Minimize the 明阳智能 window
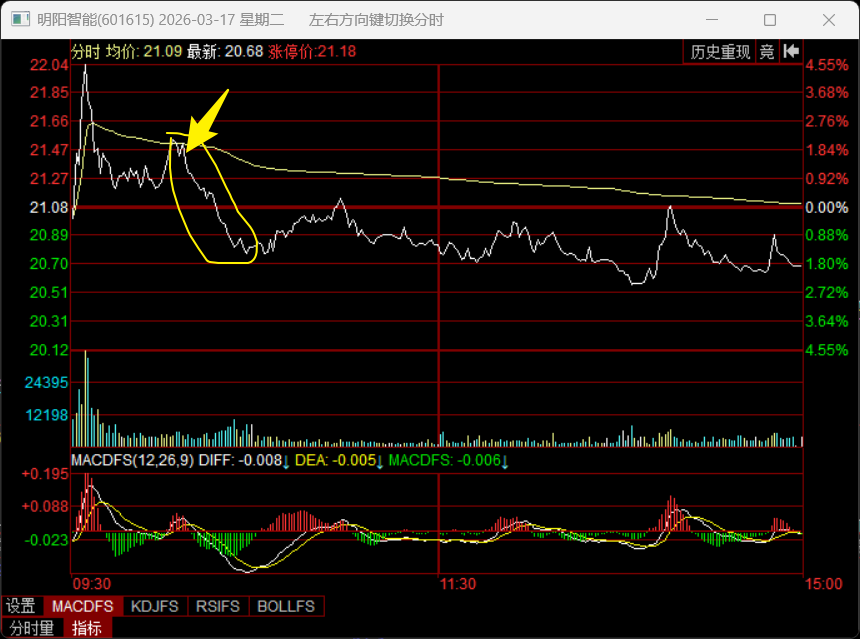 click(712, 20)
